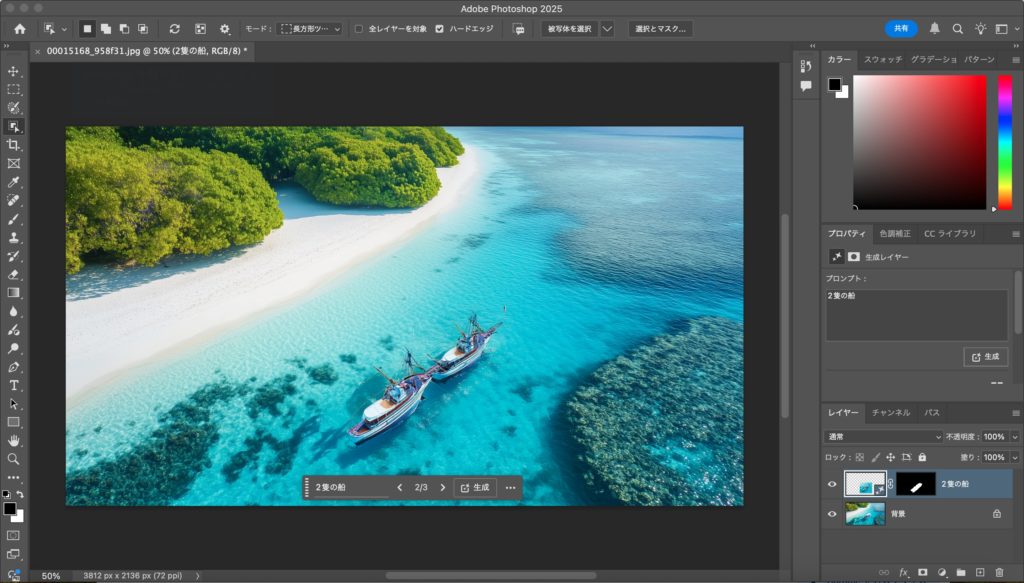
Task: Hide the 2隻の船 generative layer
Action: 832,484
